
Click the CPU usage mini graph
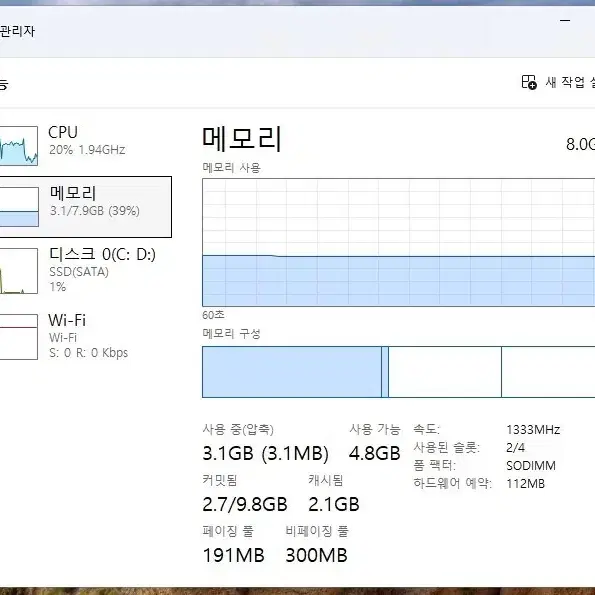(19, 146)
